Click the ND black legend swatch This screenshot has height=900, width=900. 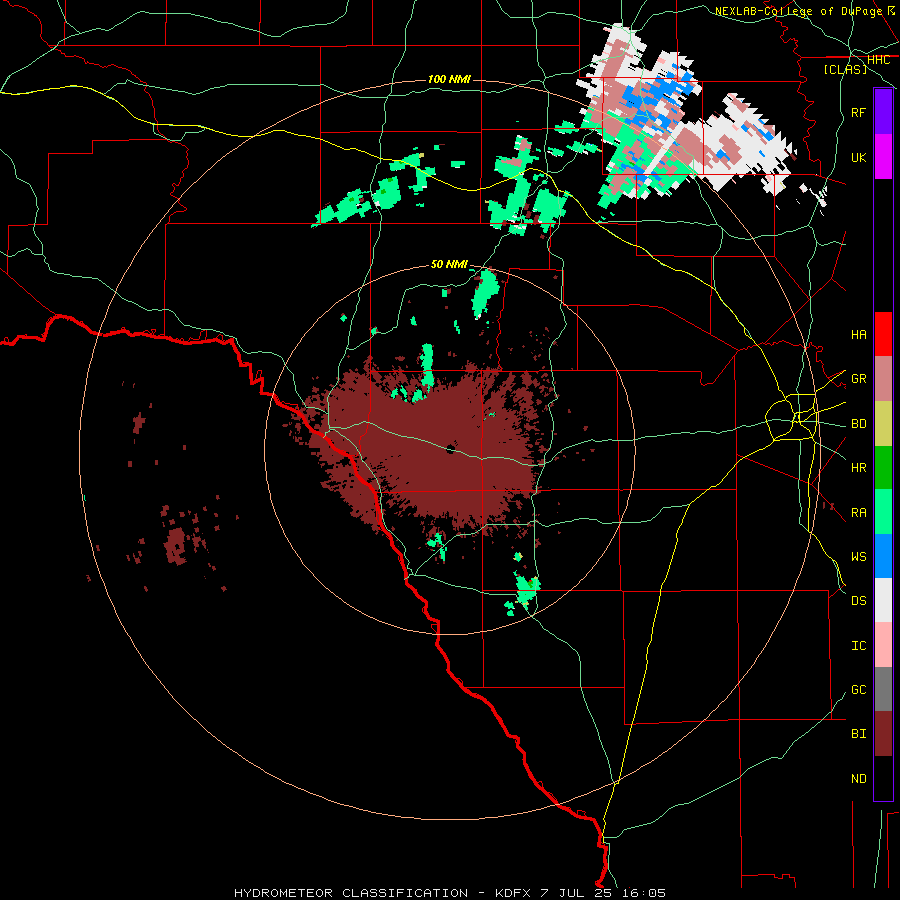click(883, 778)
